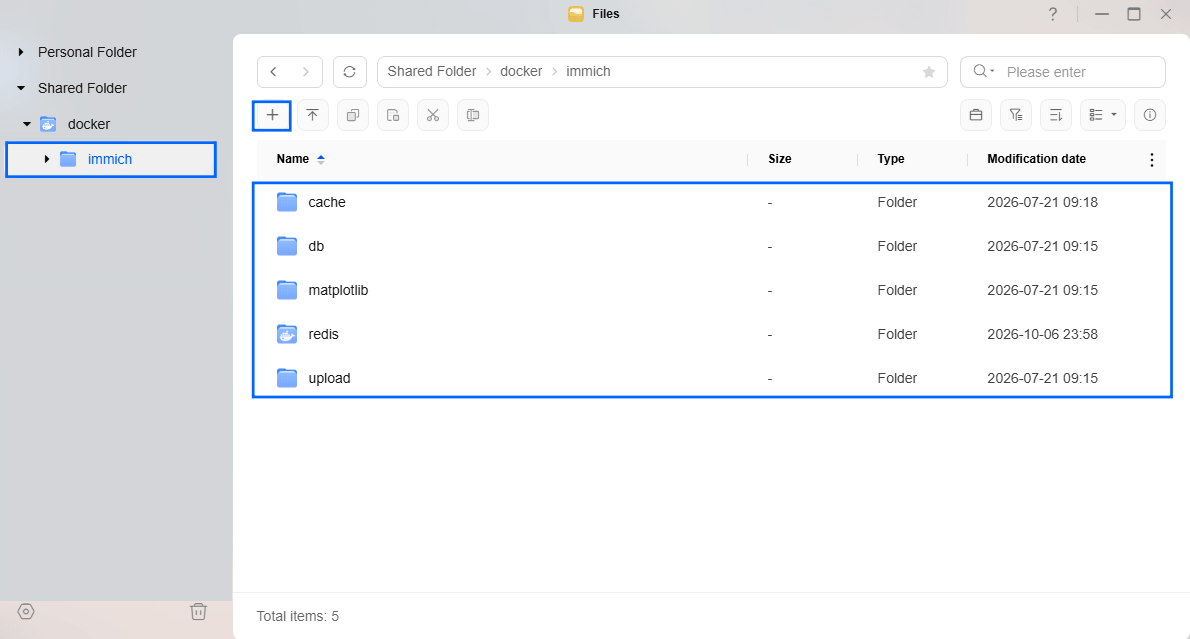Click the plus (new item) toolbar button
Screen dimensions: 1190x639
[x=272, y=115]
